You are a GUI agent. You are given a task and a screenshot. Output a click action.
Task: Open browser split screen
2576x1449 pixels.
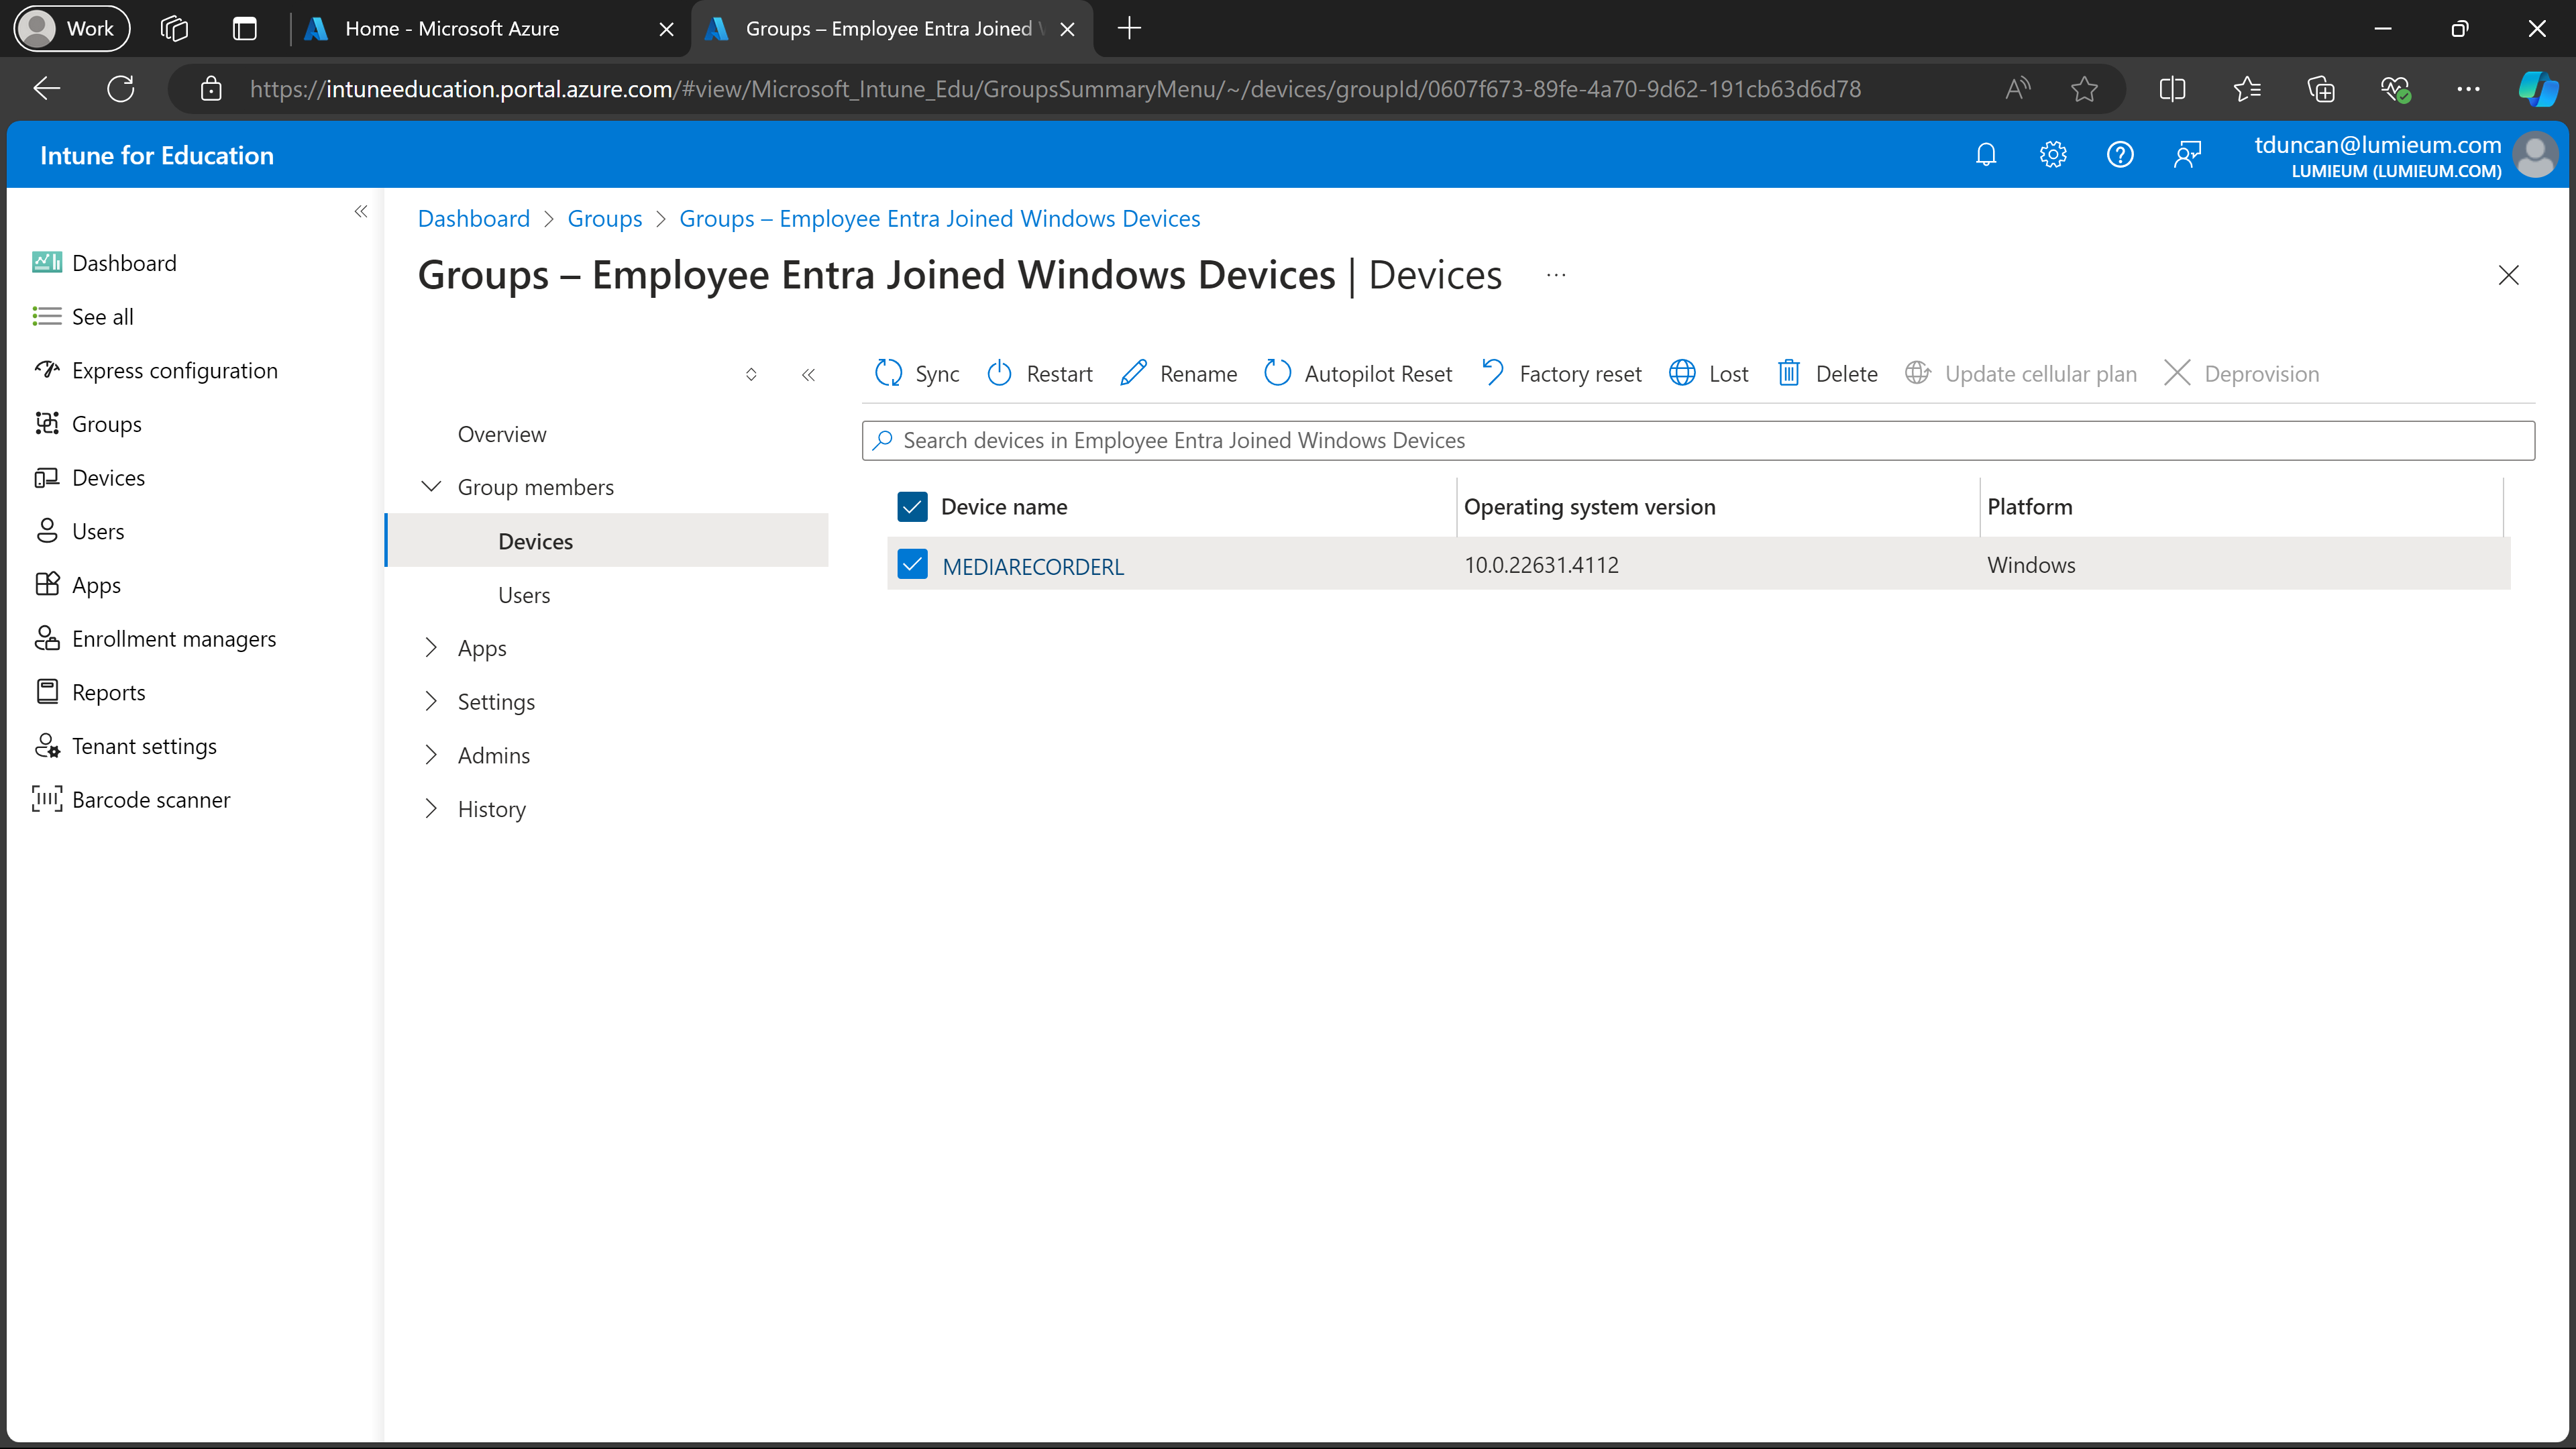point(2172,89)
